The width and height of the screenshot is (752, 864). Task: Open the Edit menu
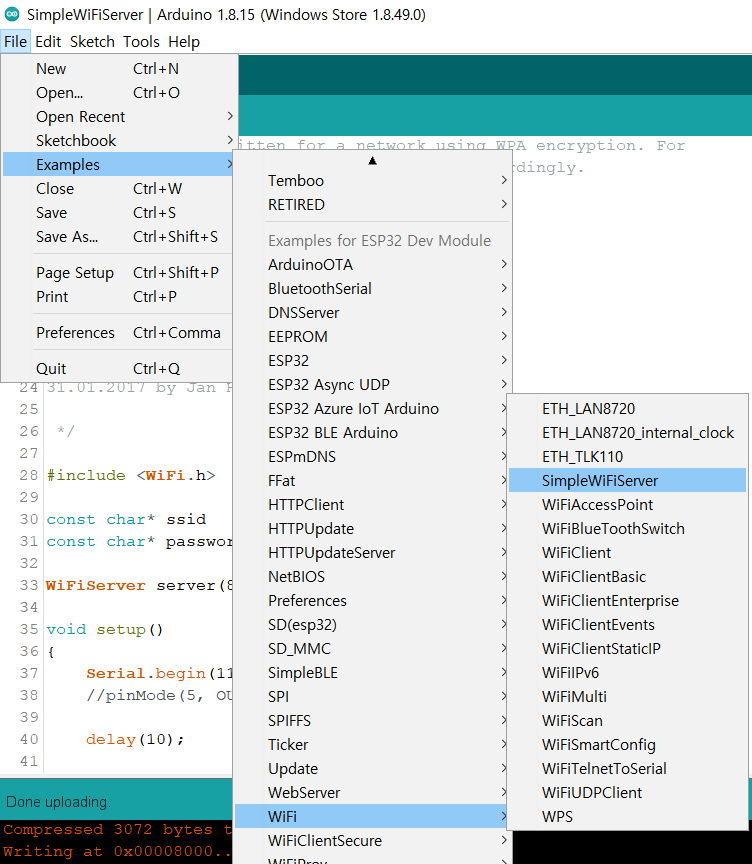(x=48, y=42)
